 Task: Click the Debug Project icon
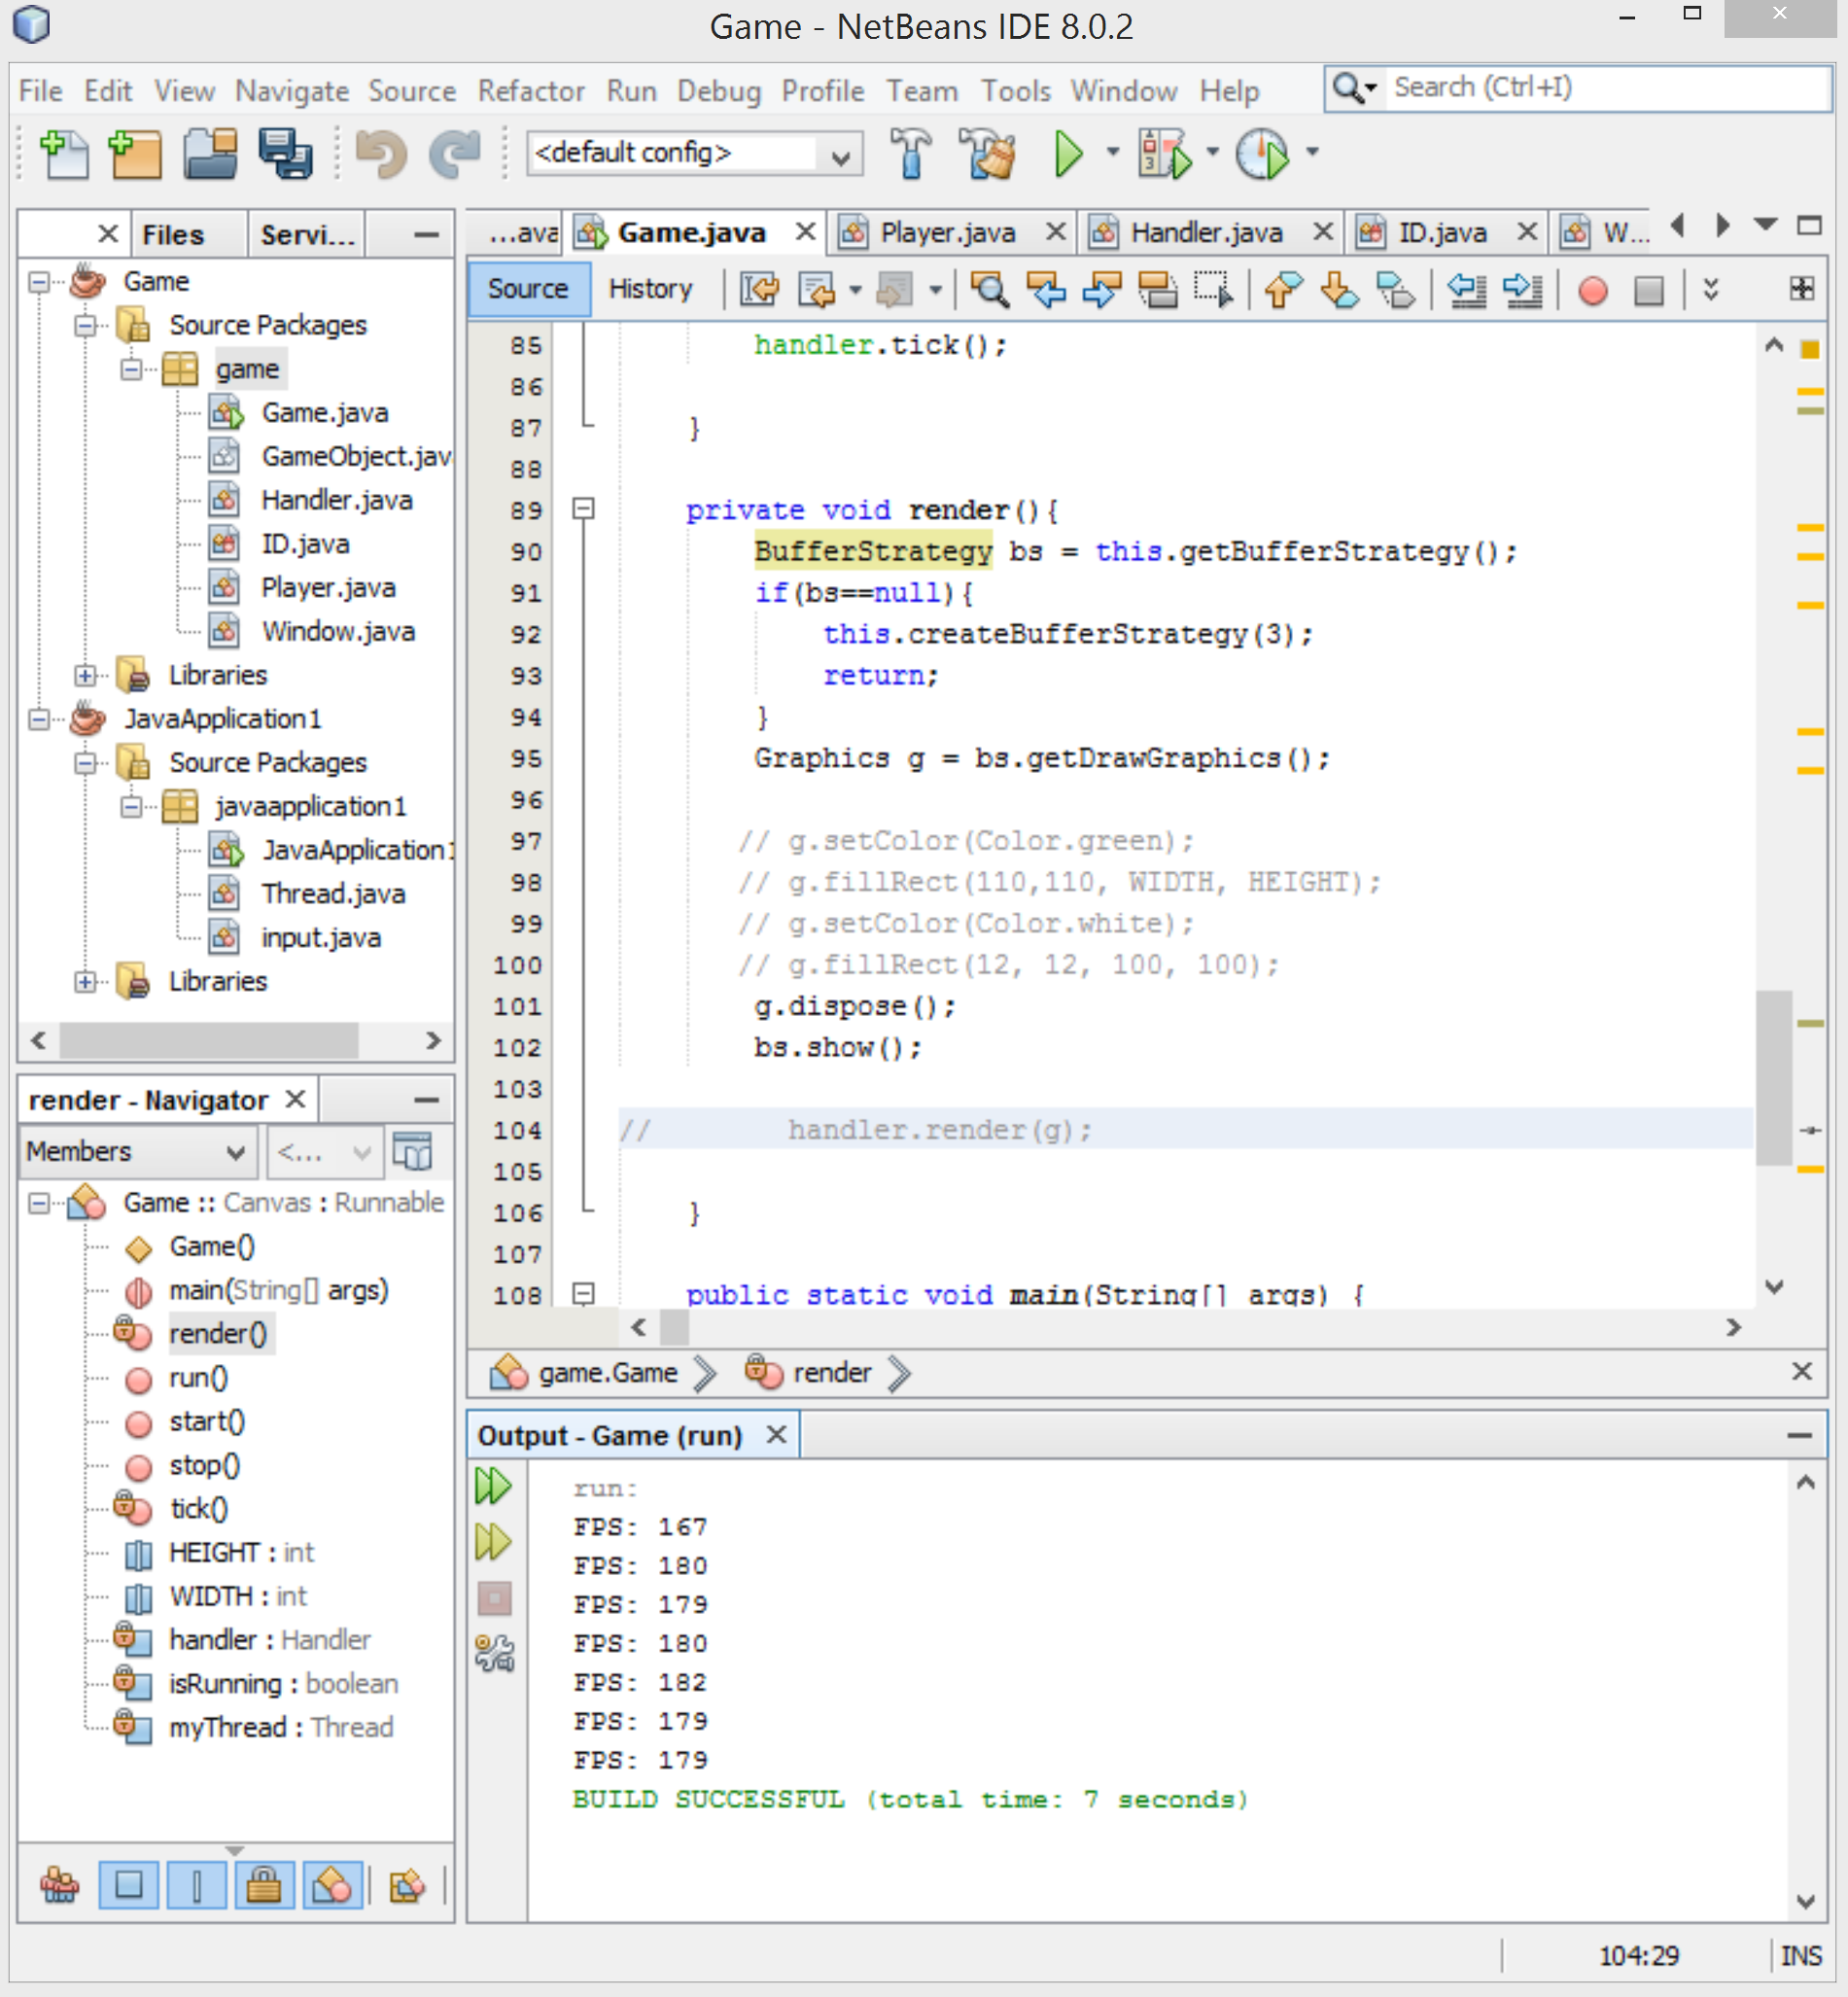(1165, 154)
